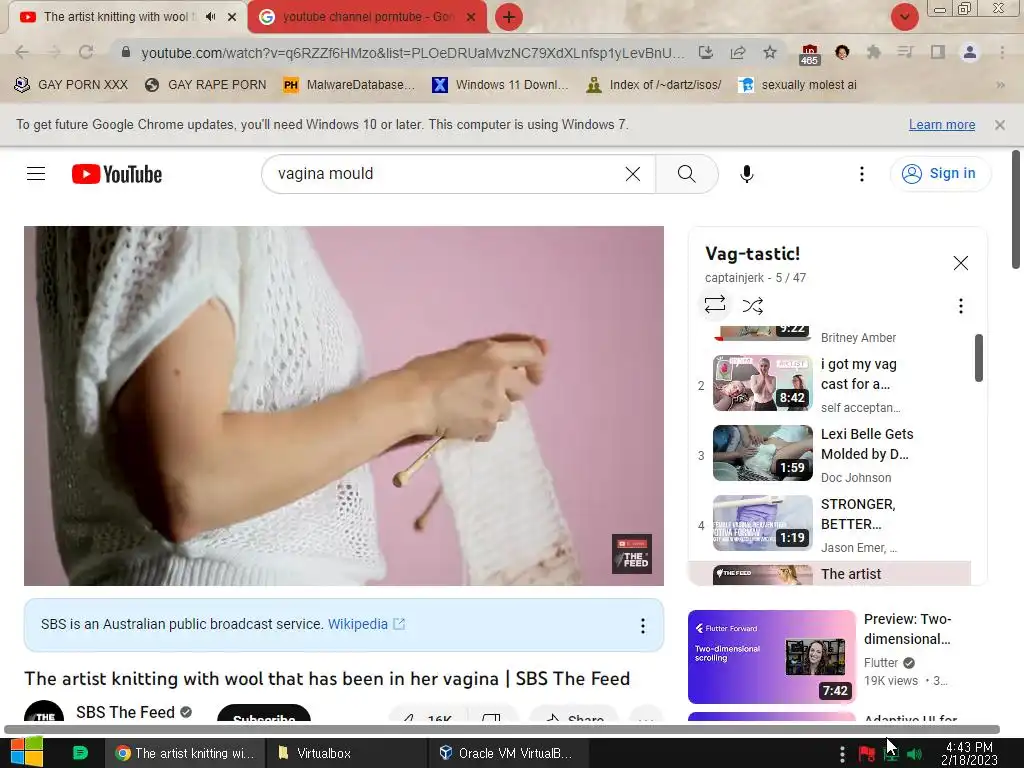
Task: Open the Chrome side panel icon
Action: tap(938, 52)
